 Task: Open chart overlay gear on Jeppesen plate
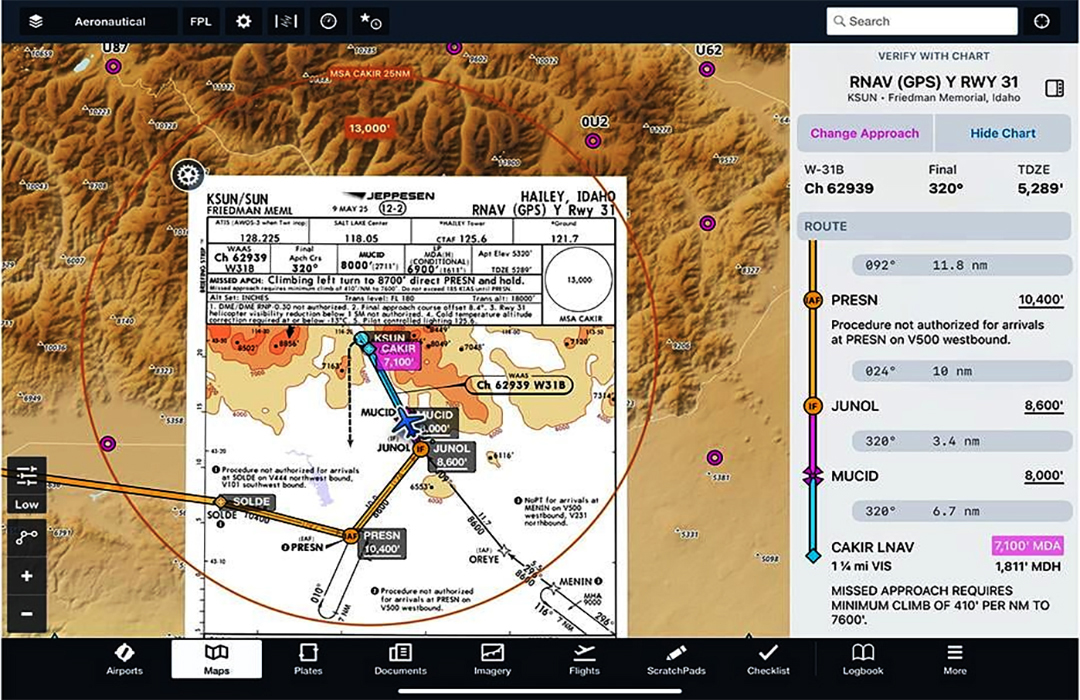[x=187, y=175]
